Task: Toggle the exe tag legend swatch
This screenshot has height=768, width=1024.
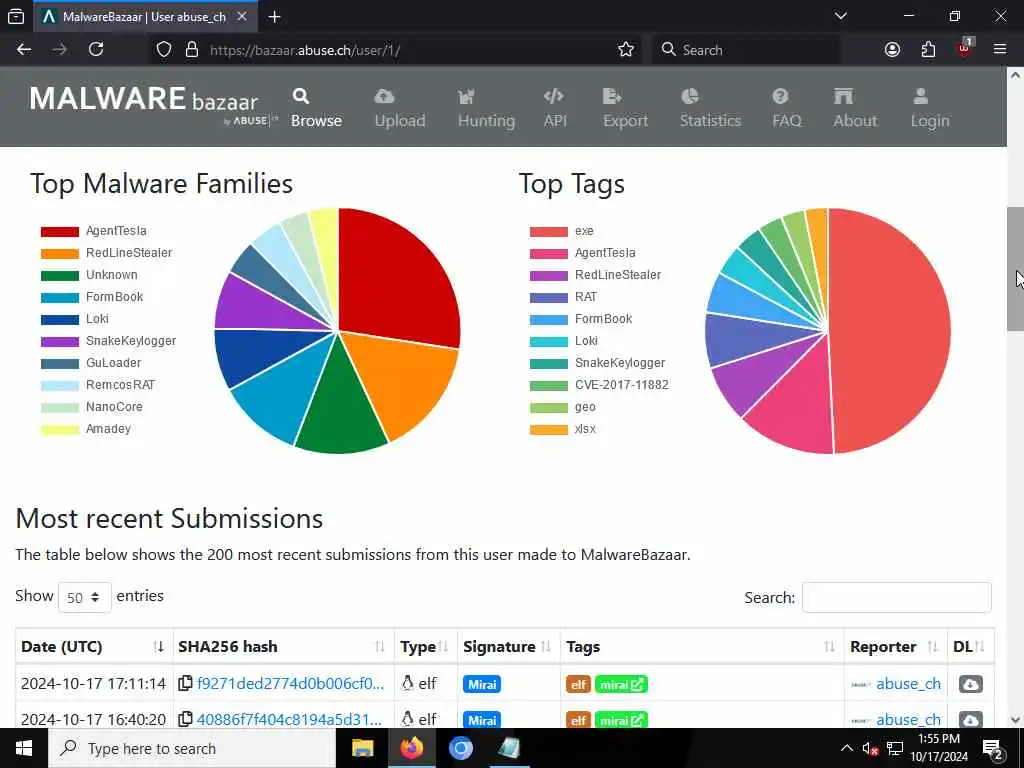Action: point(549,232)
